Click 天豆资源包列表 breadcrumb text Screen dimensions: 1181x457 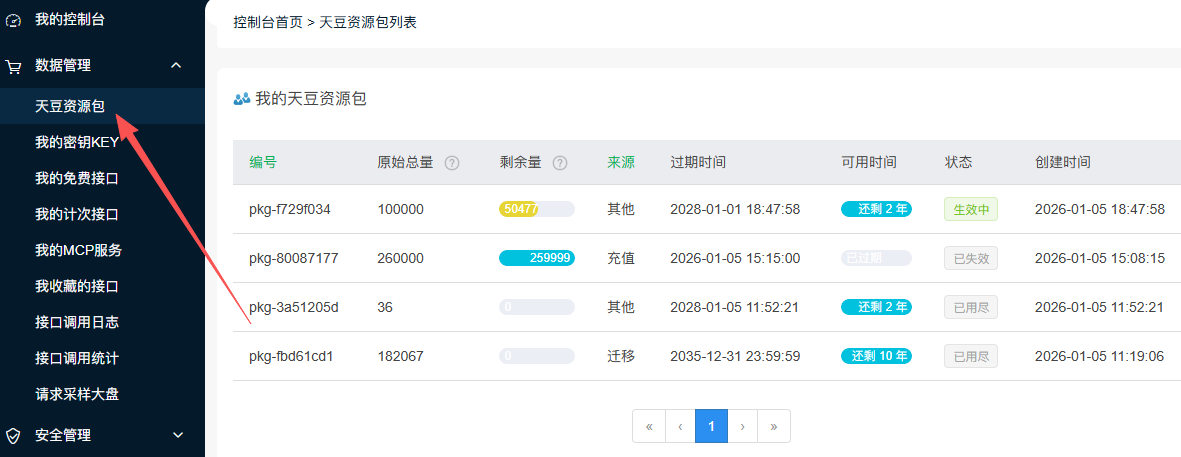pos(368,23)
